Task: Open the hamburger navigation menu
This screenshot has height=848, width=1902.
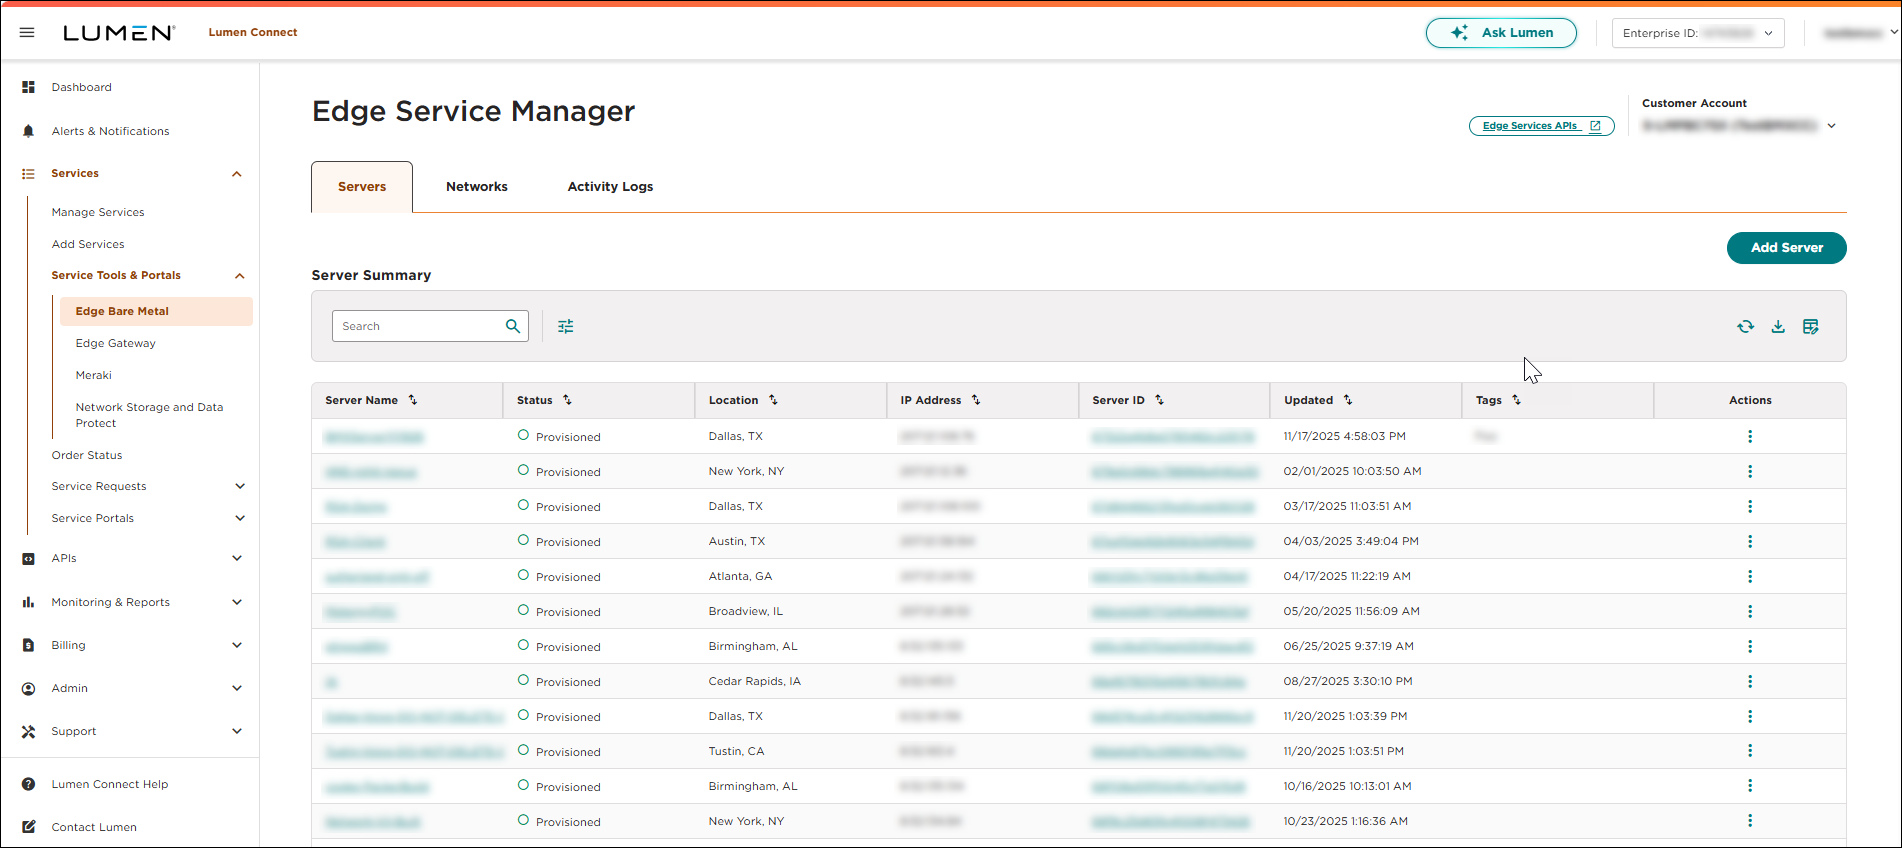Action: 27,33
